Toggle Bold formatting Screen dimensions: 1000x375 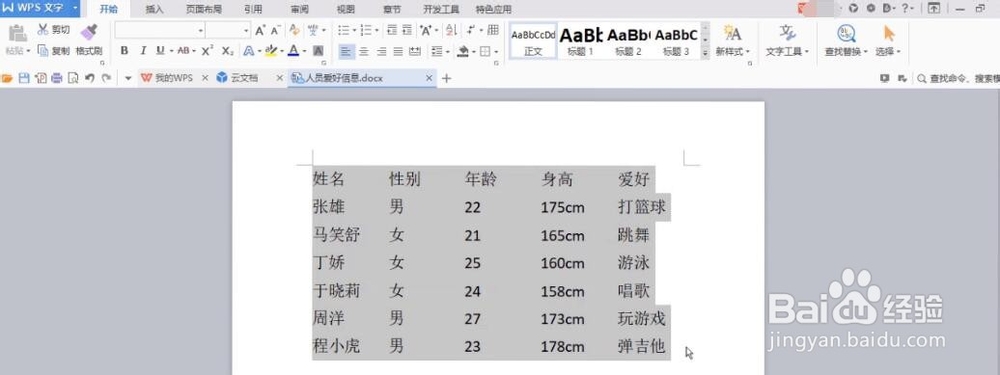coord(124,50)
